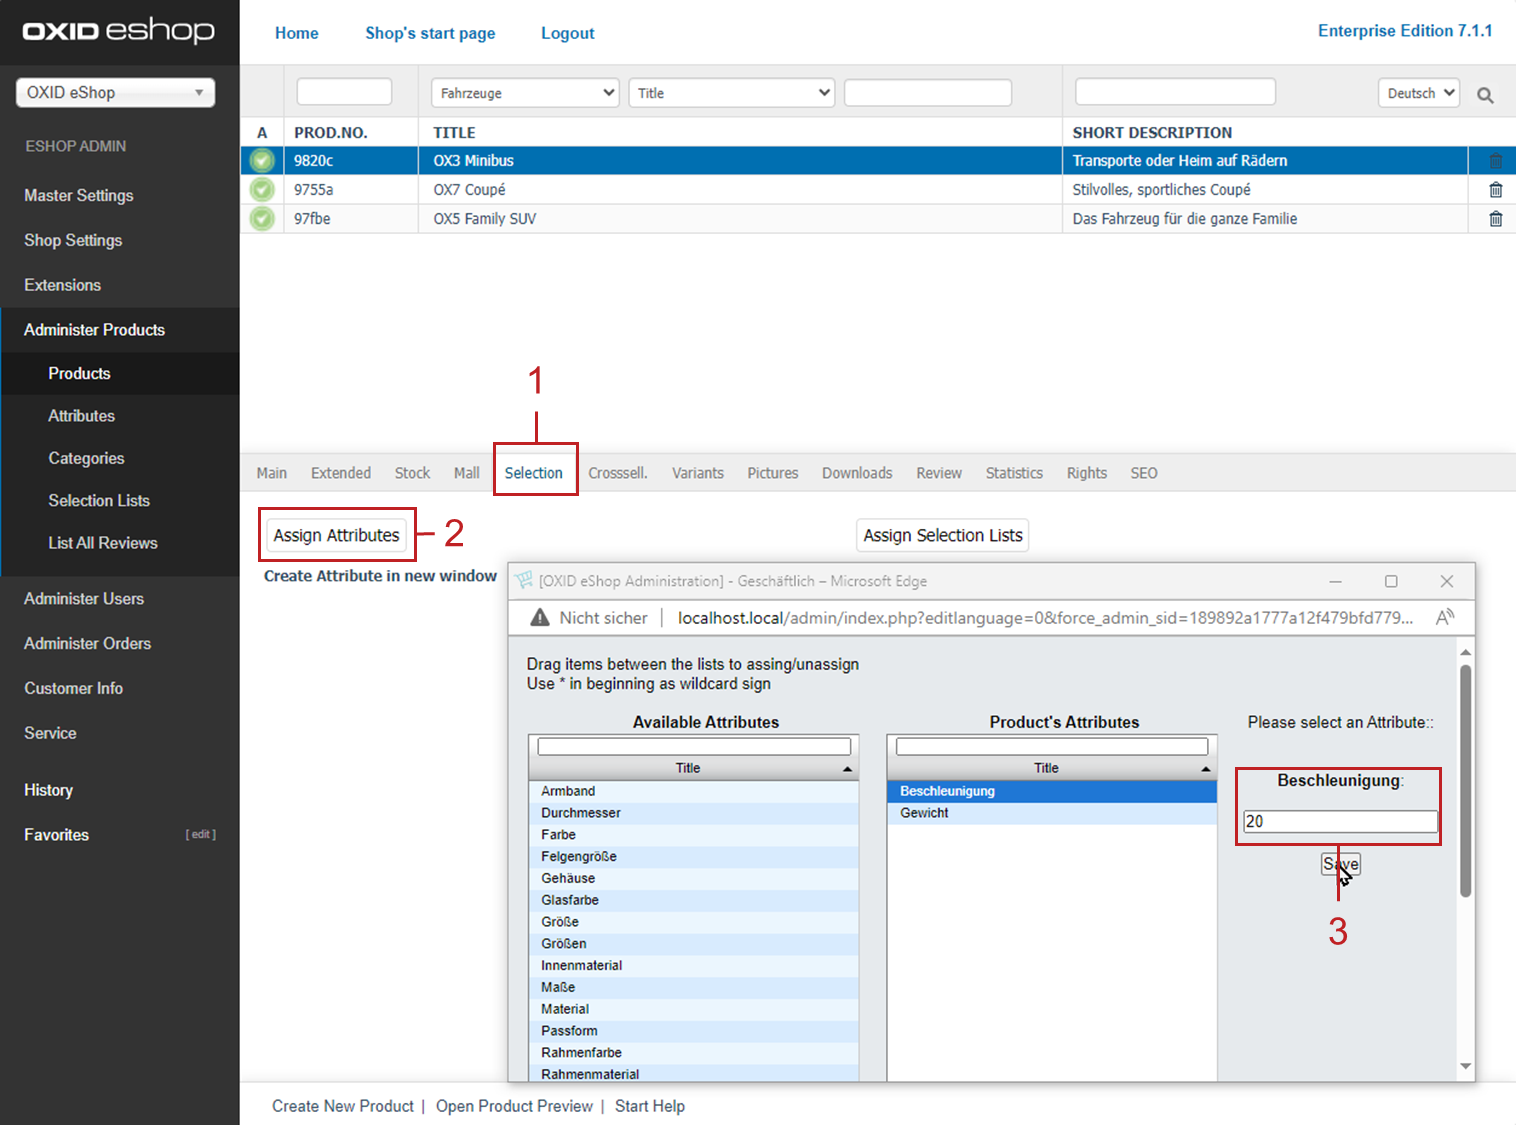Click the Nicht sicher warning icon
The height and width of the screenshot is (1125, 1516).
tap(540, 618)
